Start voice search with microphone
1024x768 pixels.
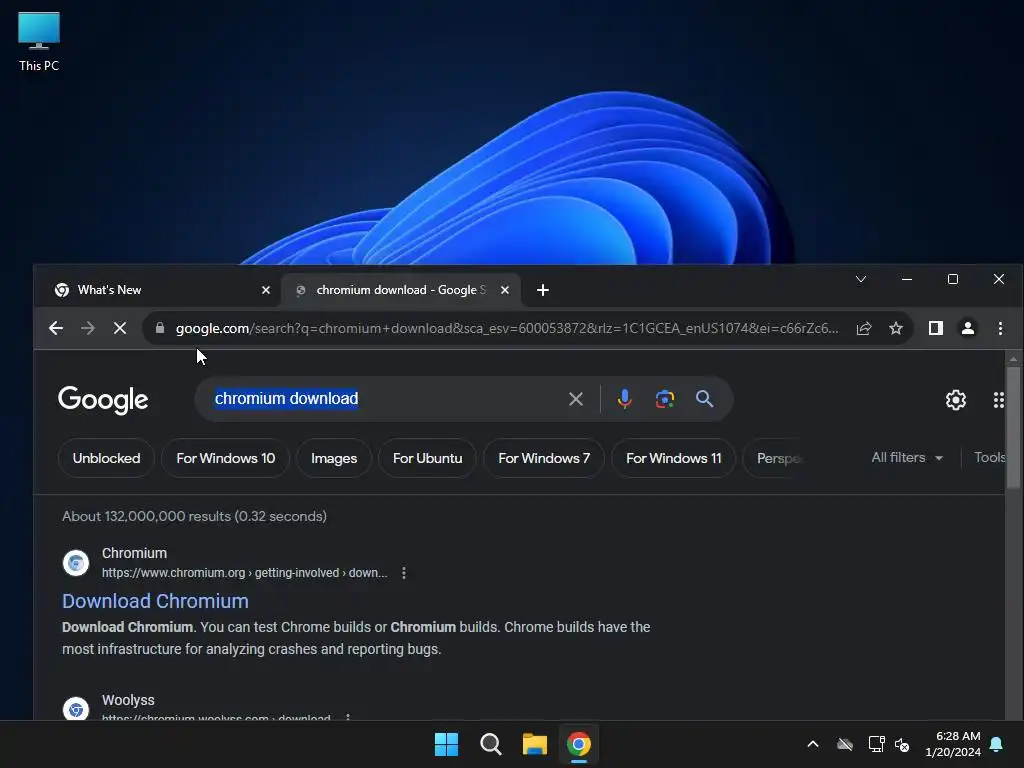coord(624,399)
